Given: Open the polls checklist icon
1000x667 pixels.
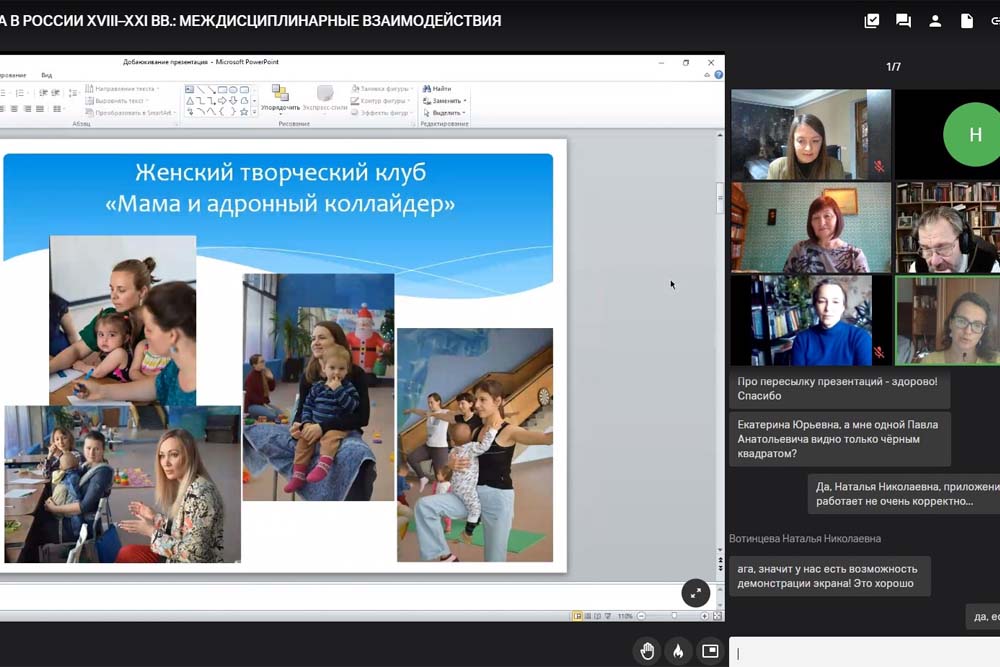Looking at the screenshot, I should (x=872, y=20).
